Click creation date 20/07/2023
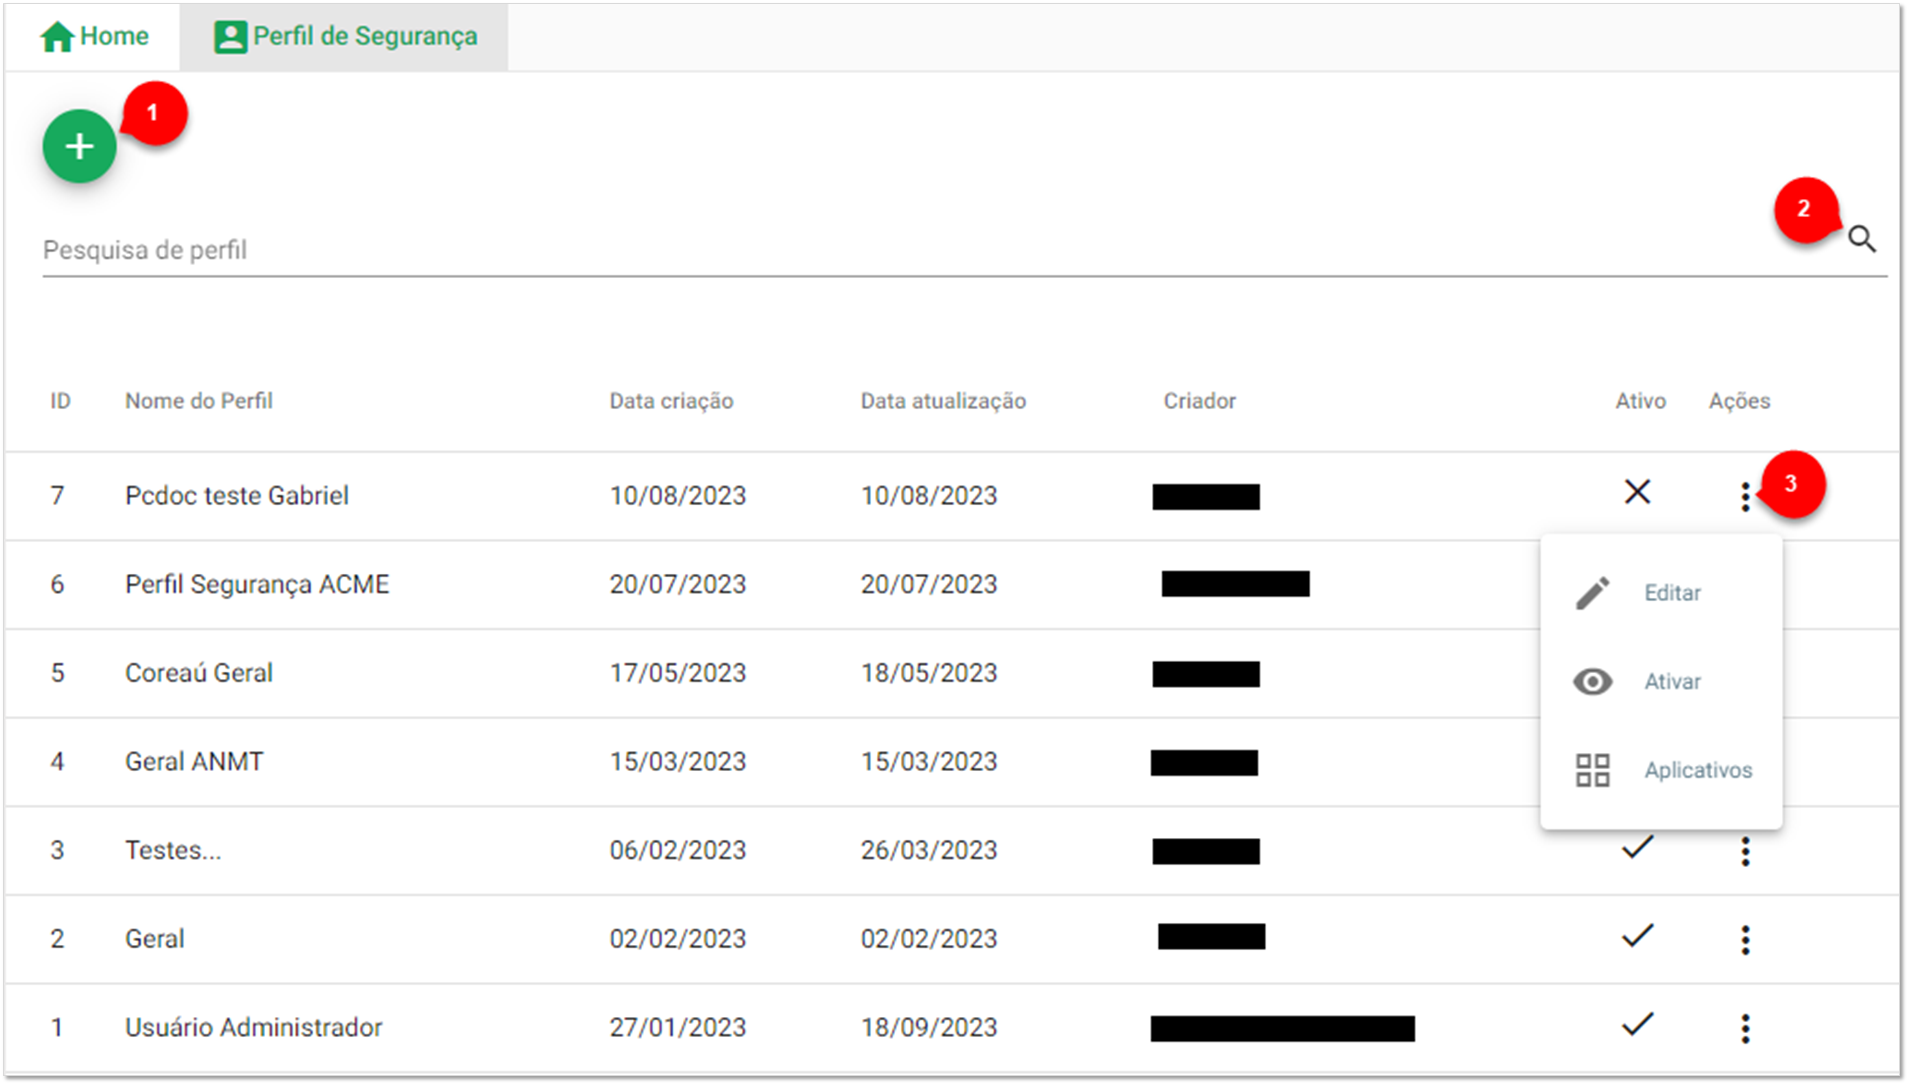 [x=678, y=585]
